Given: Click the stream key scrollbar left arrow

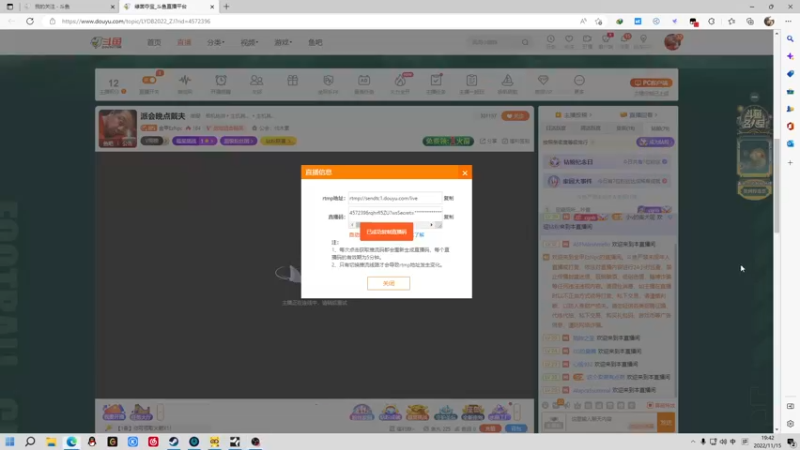Looking at the screenshot, I should 352,224.
